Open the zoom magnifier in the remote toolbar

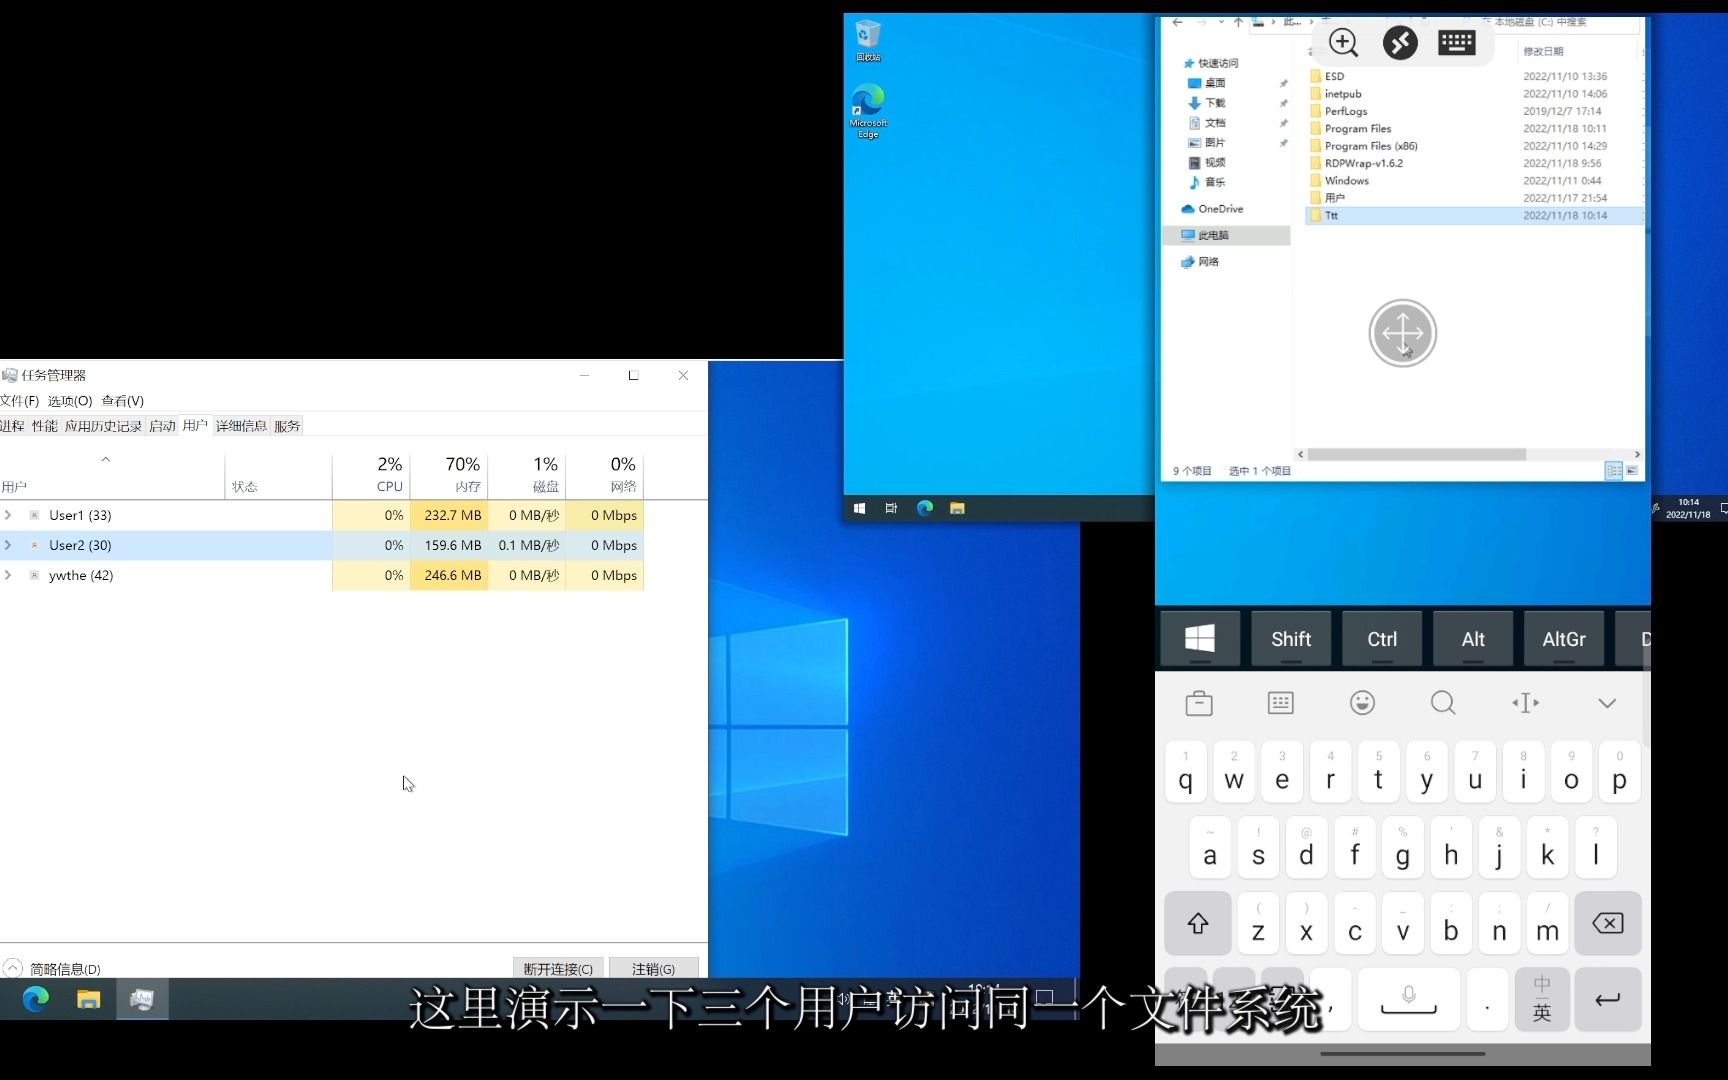pos(1343,43)
